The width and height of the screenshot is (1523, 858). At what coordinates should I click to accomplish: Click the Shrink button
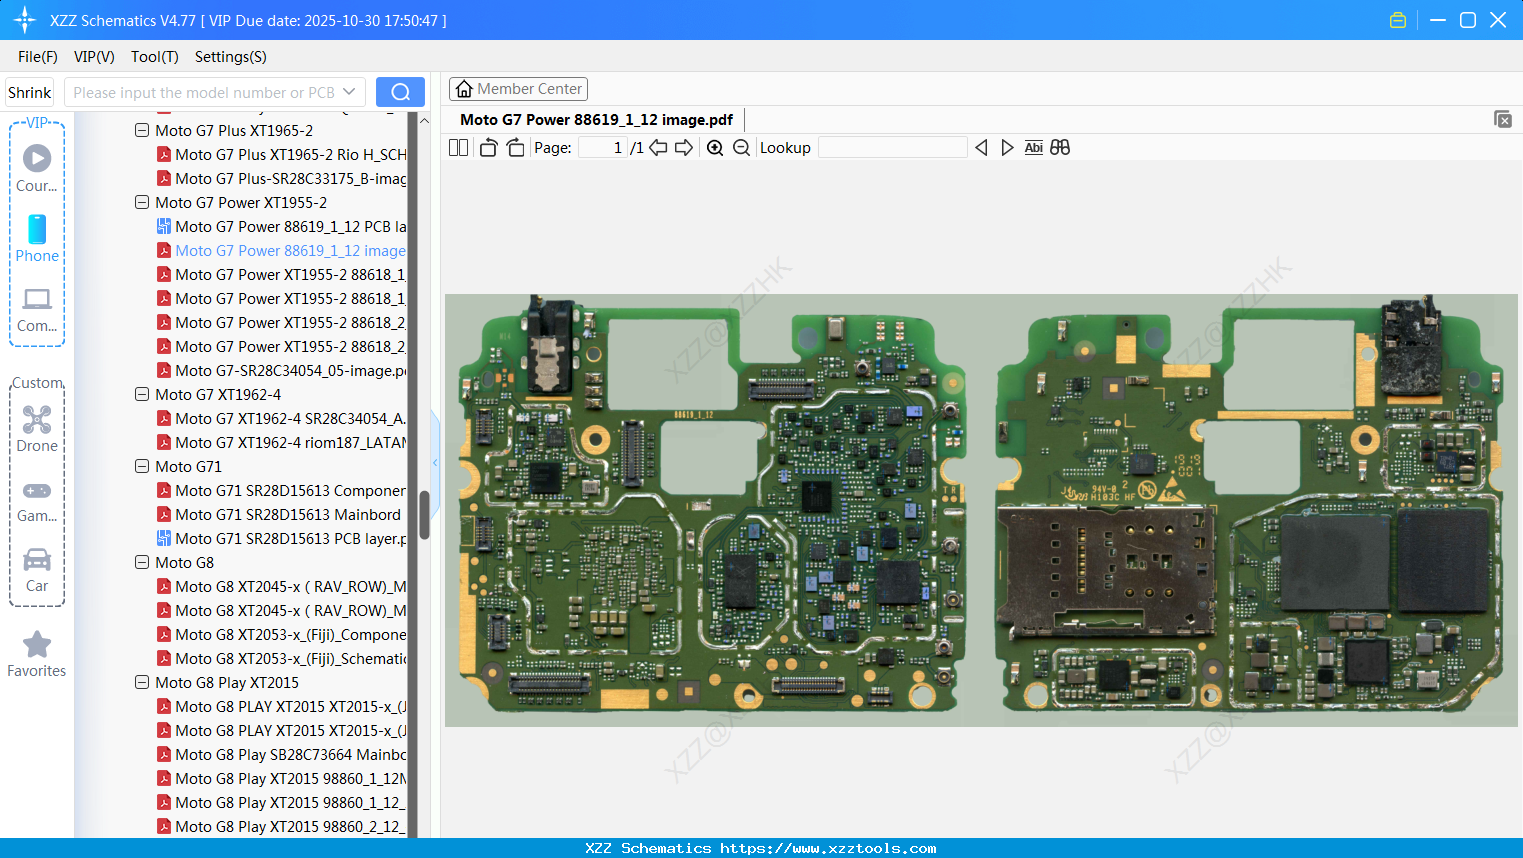pyautogui.click(x=30, y=93)
